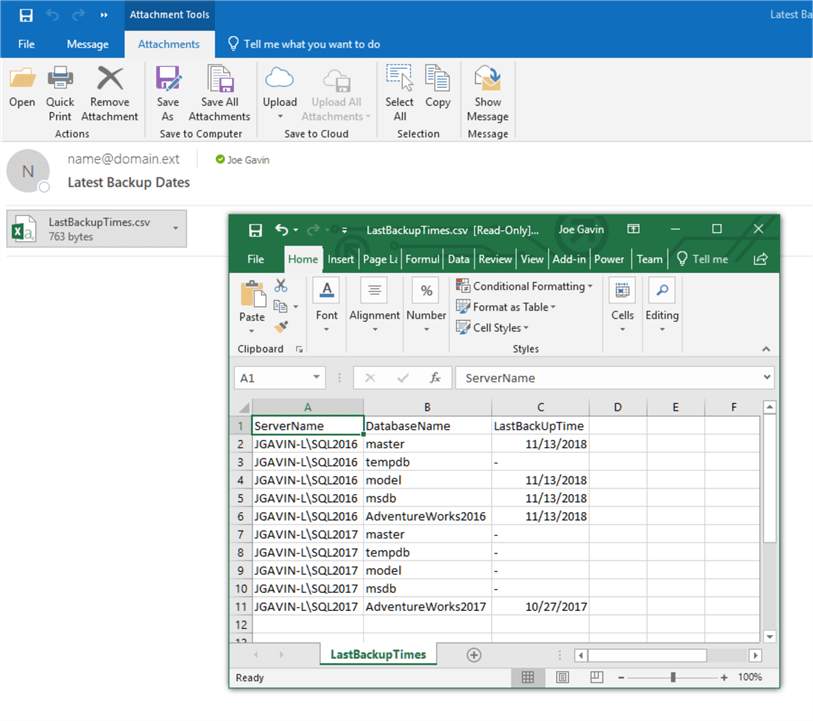Switch to Page Layout view in status bar
Viewport: 813px width, 721px height.
(x=562, y=678)
